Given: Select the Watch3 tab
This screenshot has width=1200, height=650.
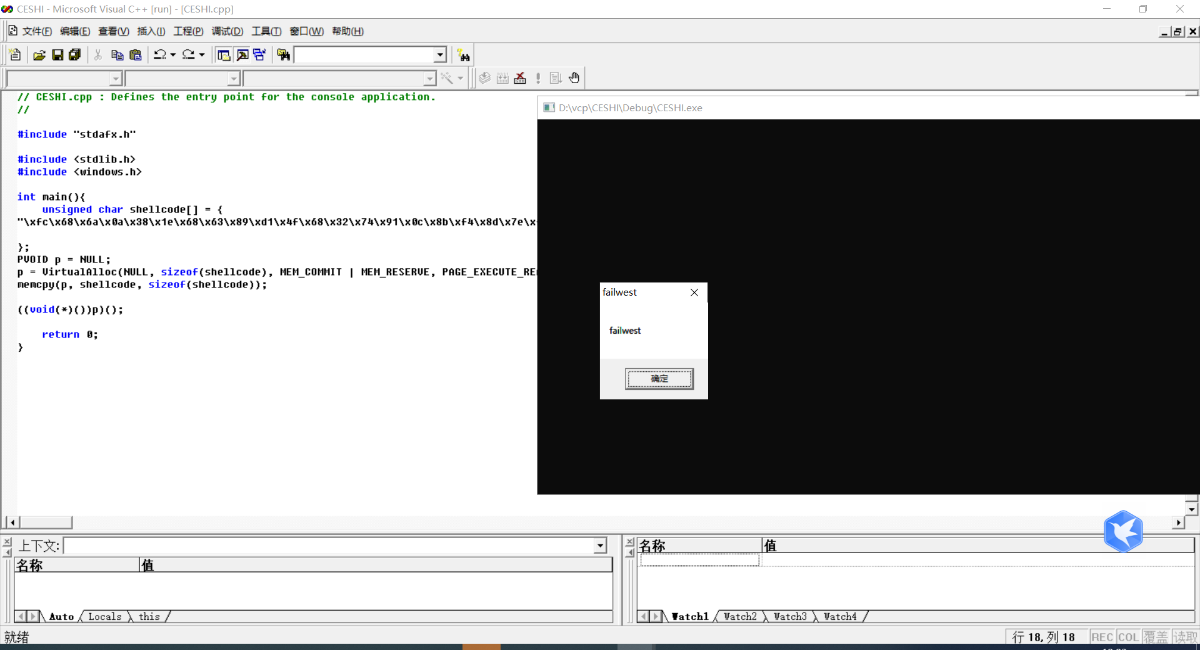Looking at the screenshot, I should 790,617.
